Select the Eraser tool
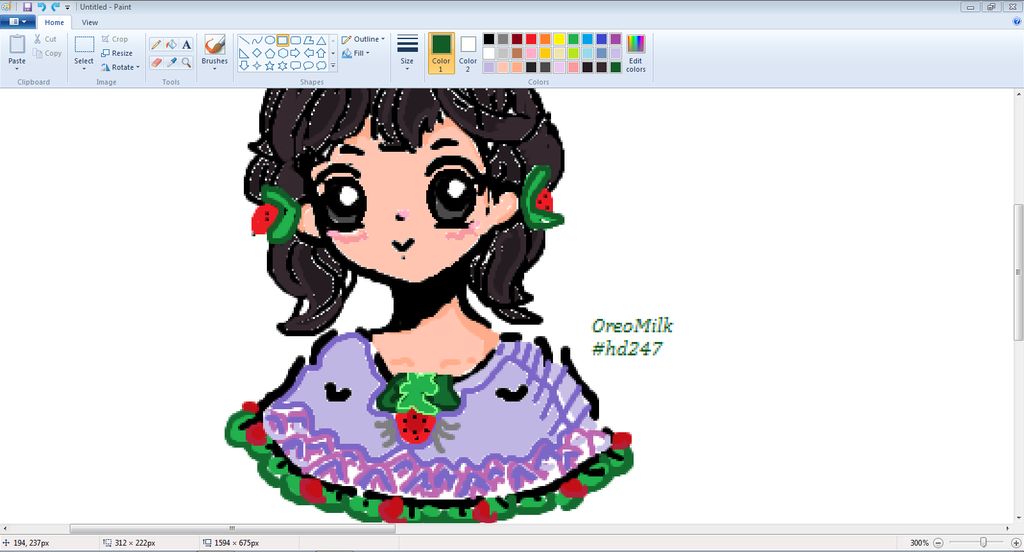The image size is (1024, 552). 156,63
